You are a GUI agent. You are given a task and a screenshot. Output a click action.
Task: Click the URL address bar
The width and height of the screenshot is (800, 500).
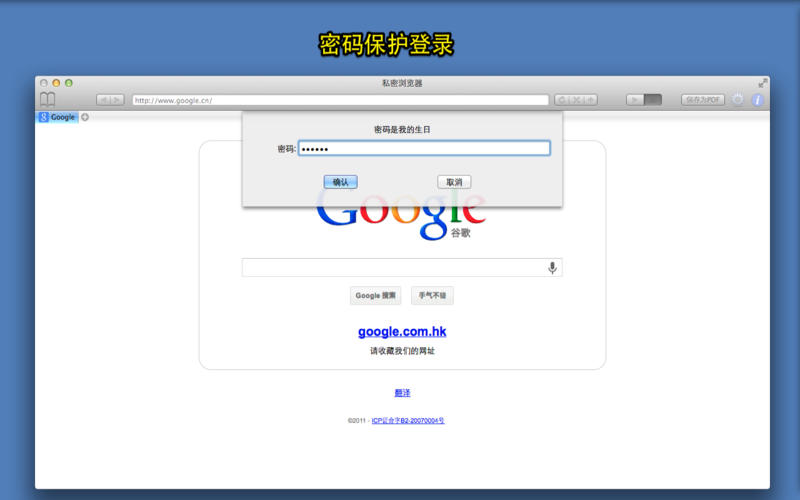[x=340, y=100]
